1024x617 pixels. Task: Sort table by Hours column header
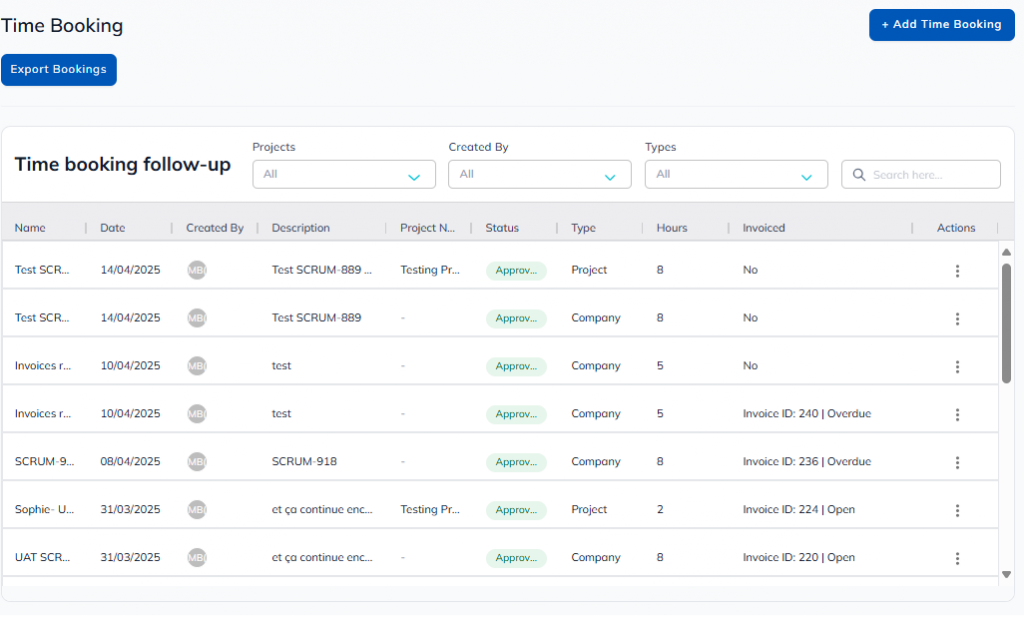[672, 228]
